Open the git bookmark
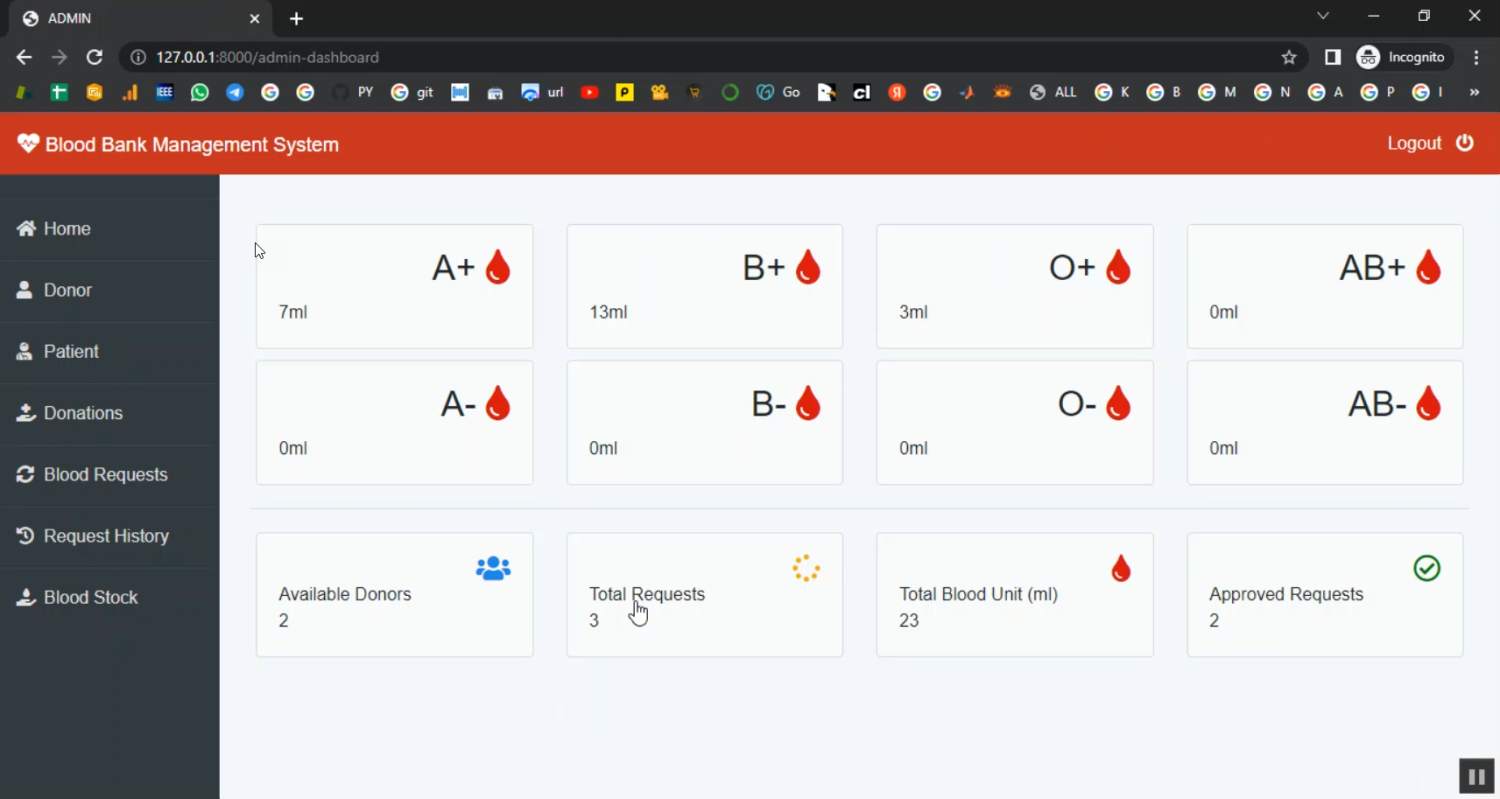 tap(412, 92)
